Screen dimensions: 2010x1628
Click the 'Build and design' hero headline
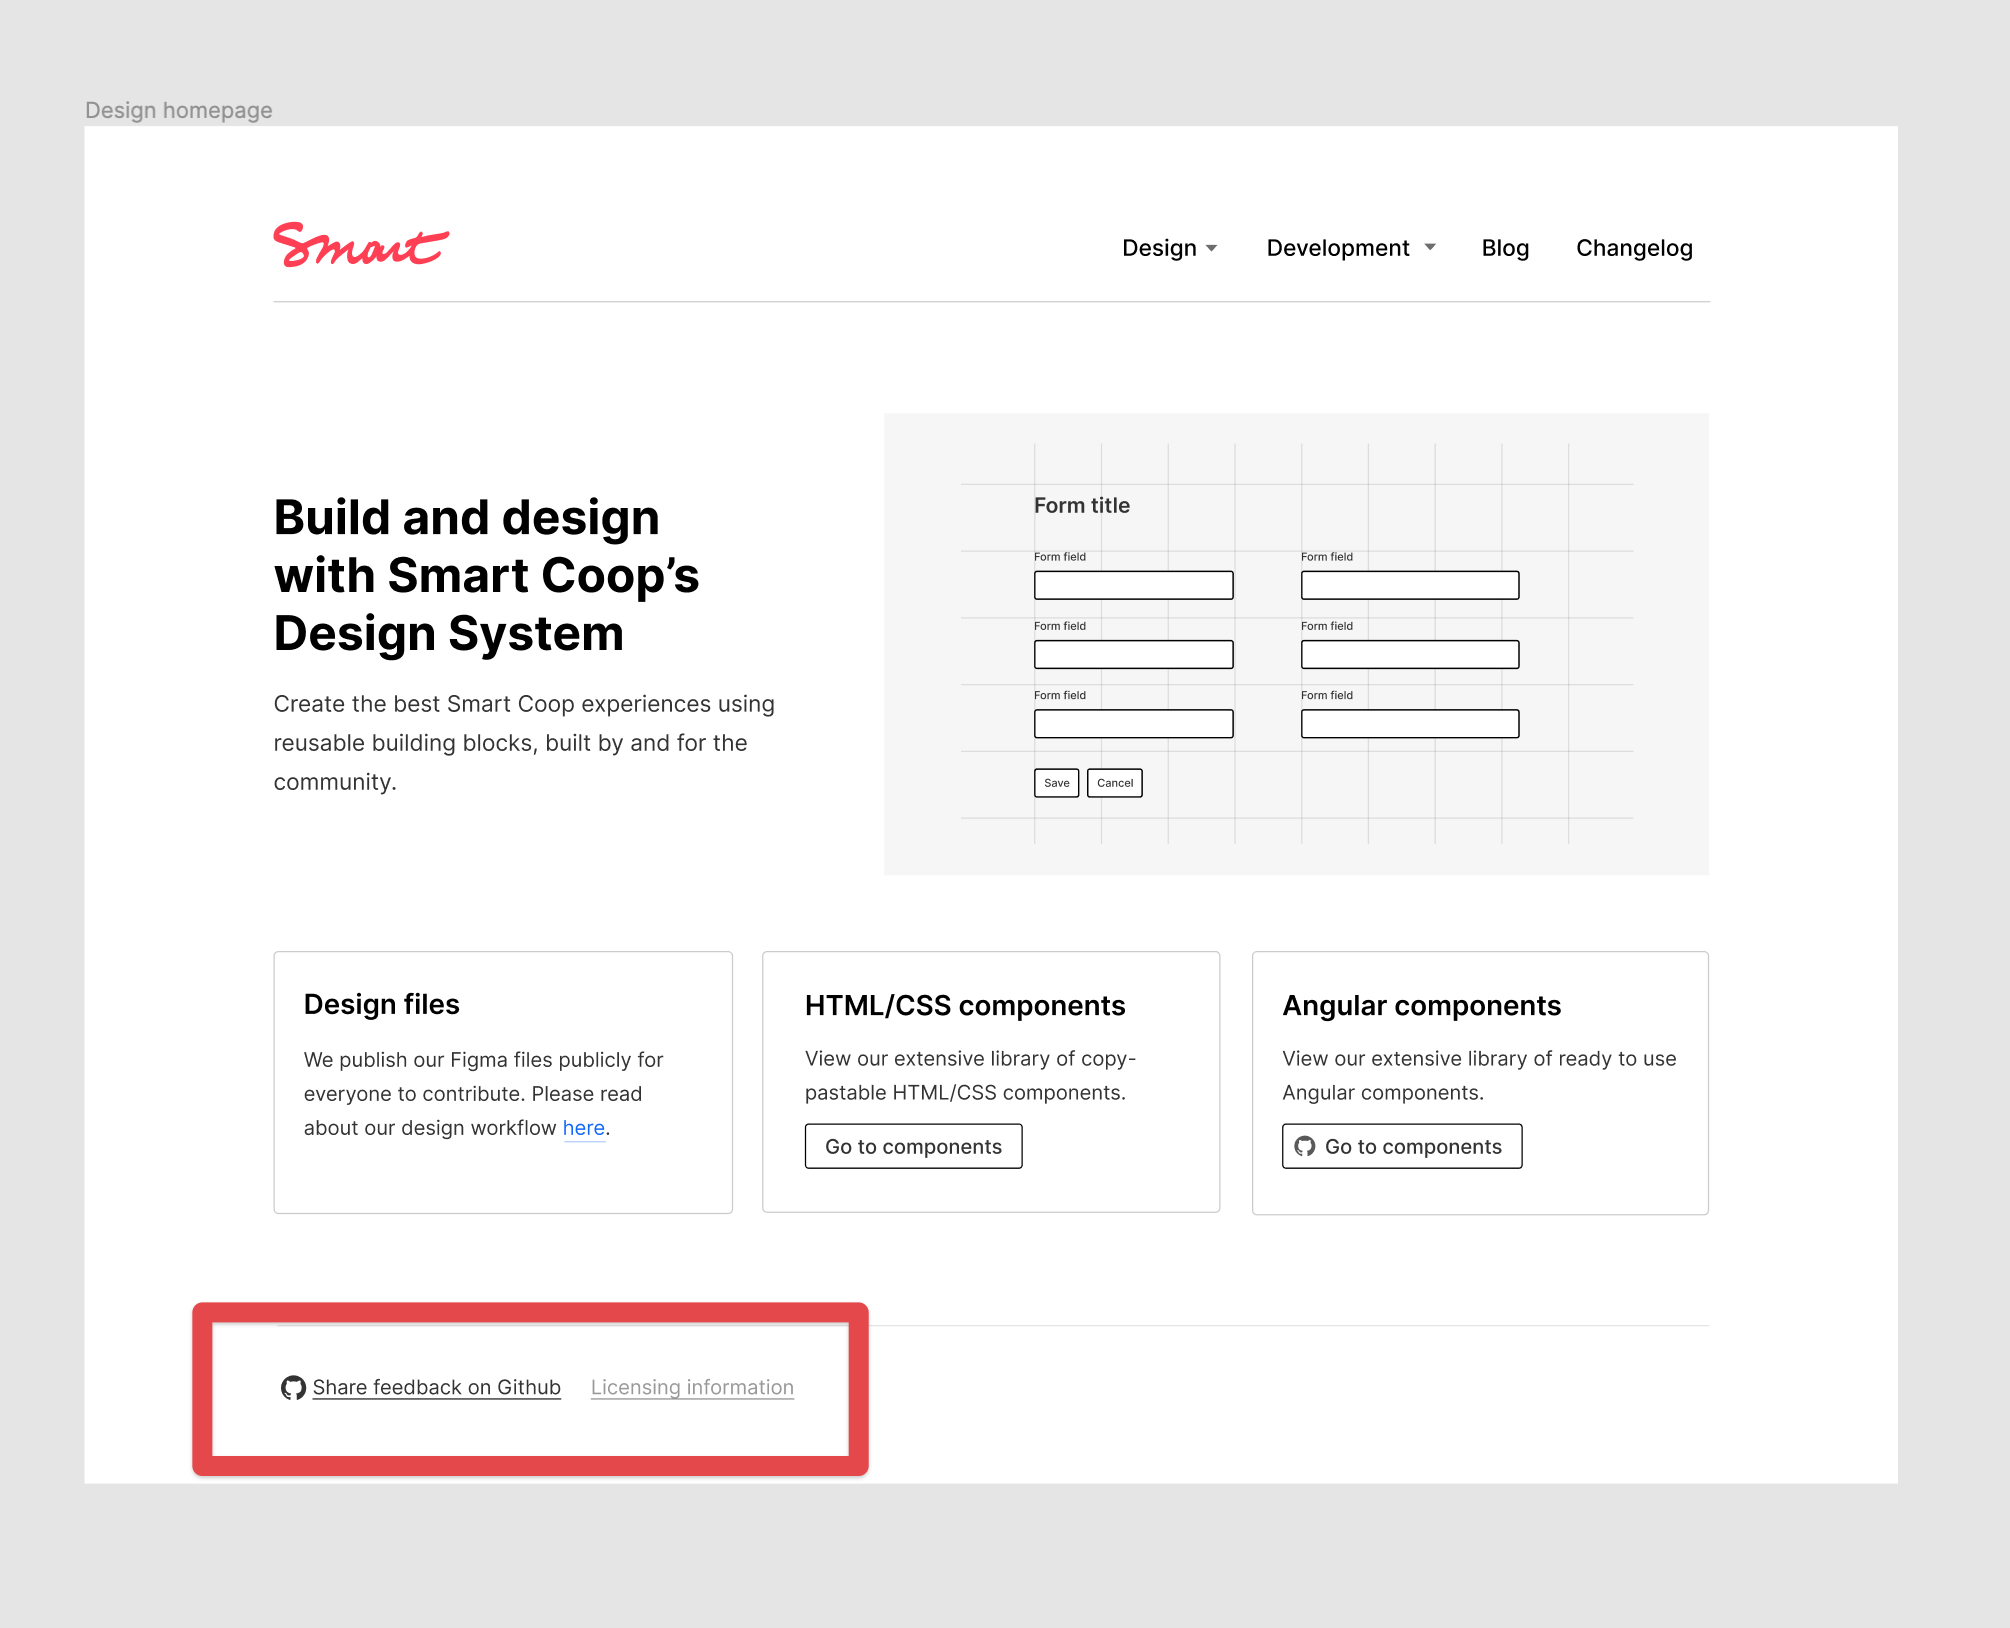pyautogui.click(x=487, y=575)
